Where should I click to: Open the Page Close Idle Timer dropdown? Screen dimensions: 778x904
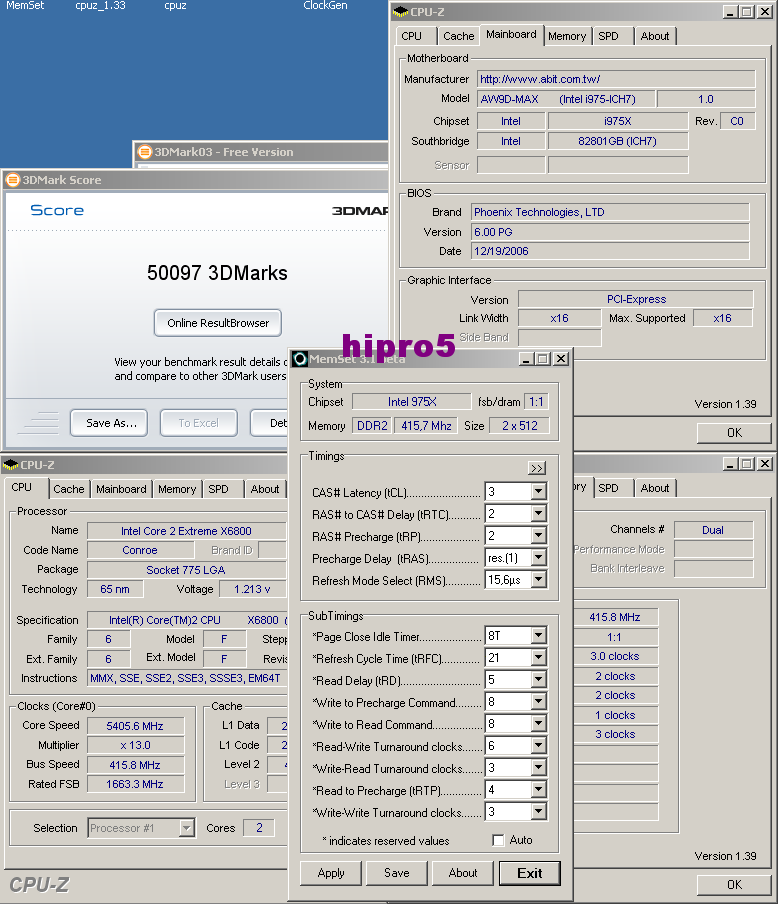point(539,635)
